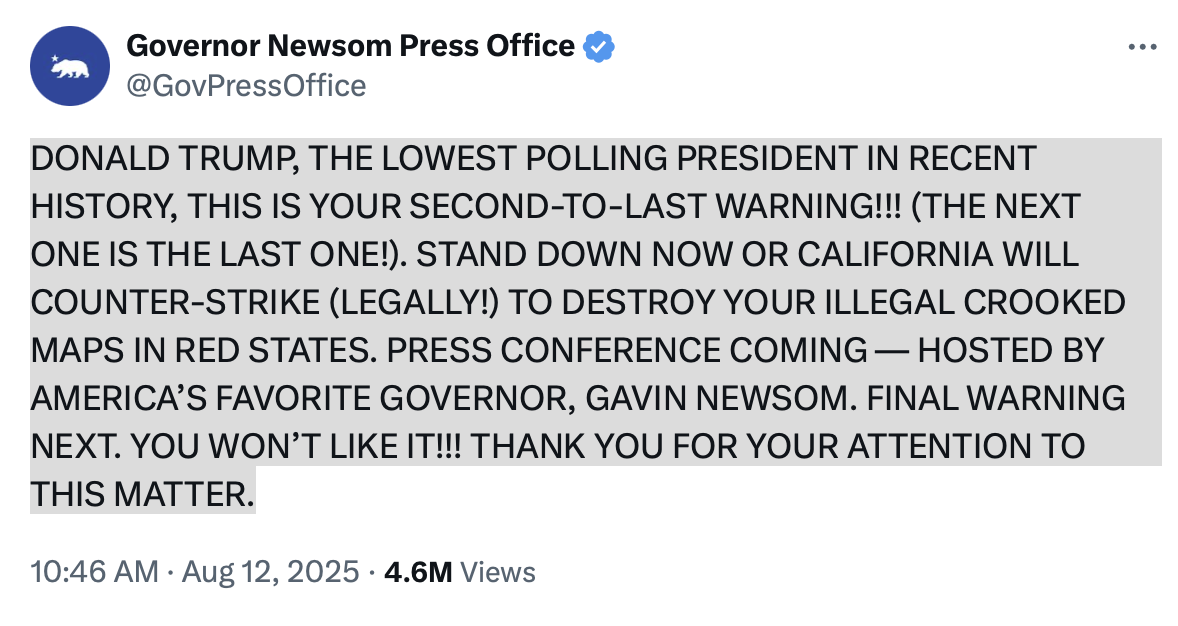
Task: Click AMERICA'S FAVORITE GOVERNOR phrase in post
Action: coord(304,399)
